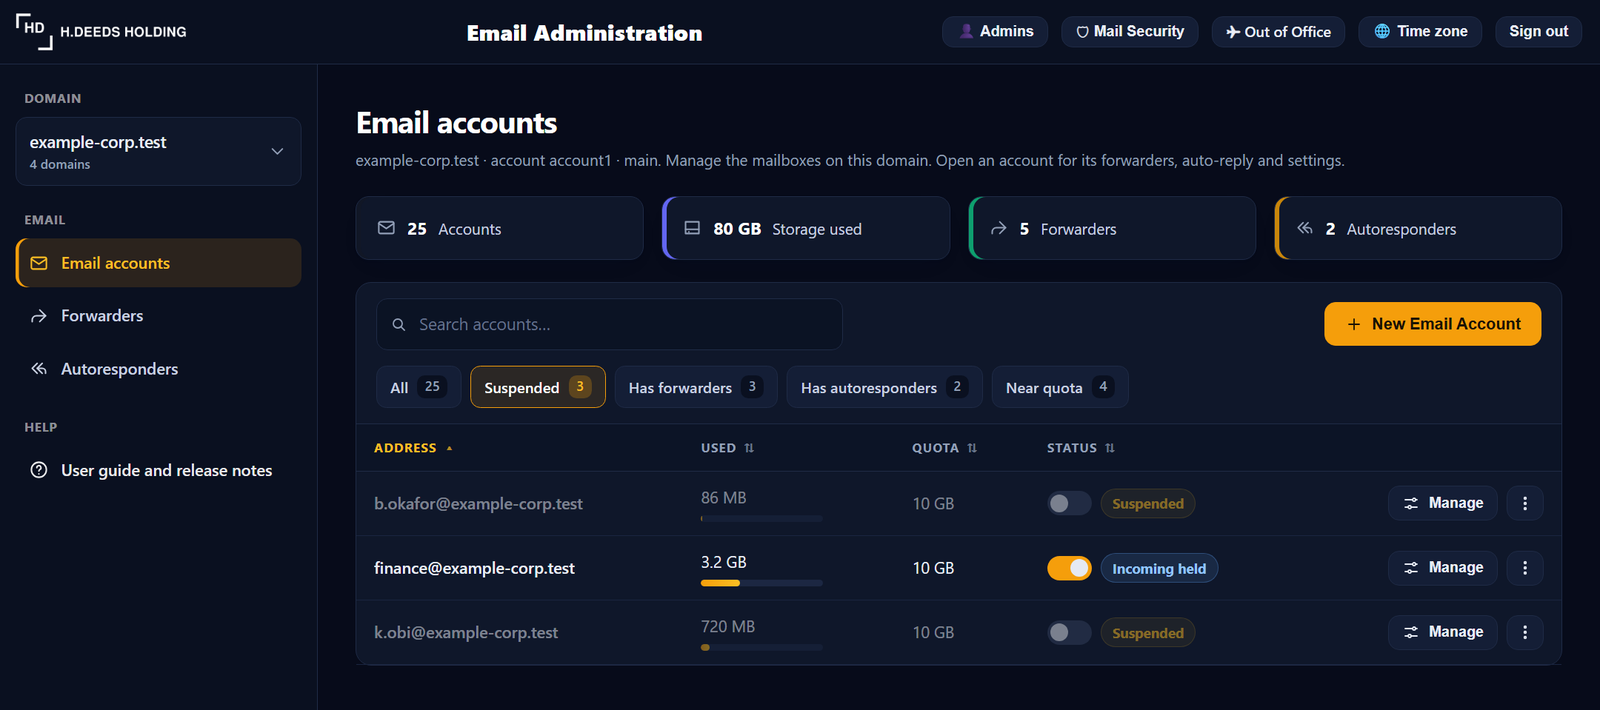The width and height of the screenshot is (1600, 710).
Task: Click the STATUS column sort icon
Action: point(1110,448)
